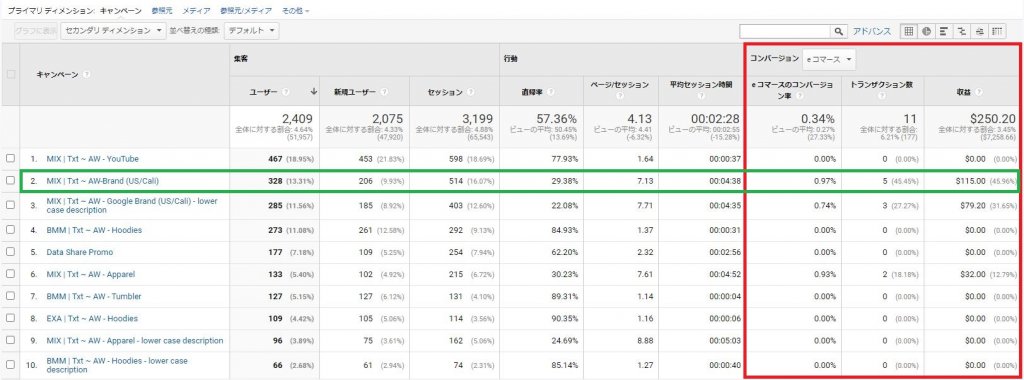Select the メディア primary dimension
The image size is (1024, 380).
click(x=196, y=11)
